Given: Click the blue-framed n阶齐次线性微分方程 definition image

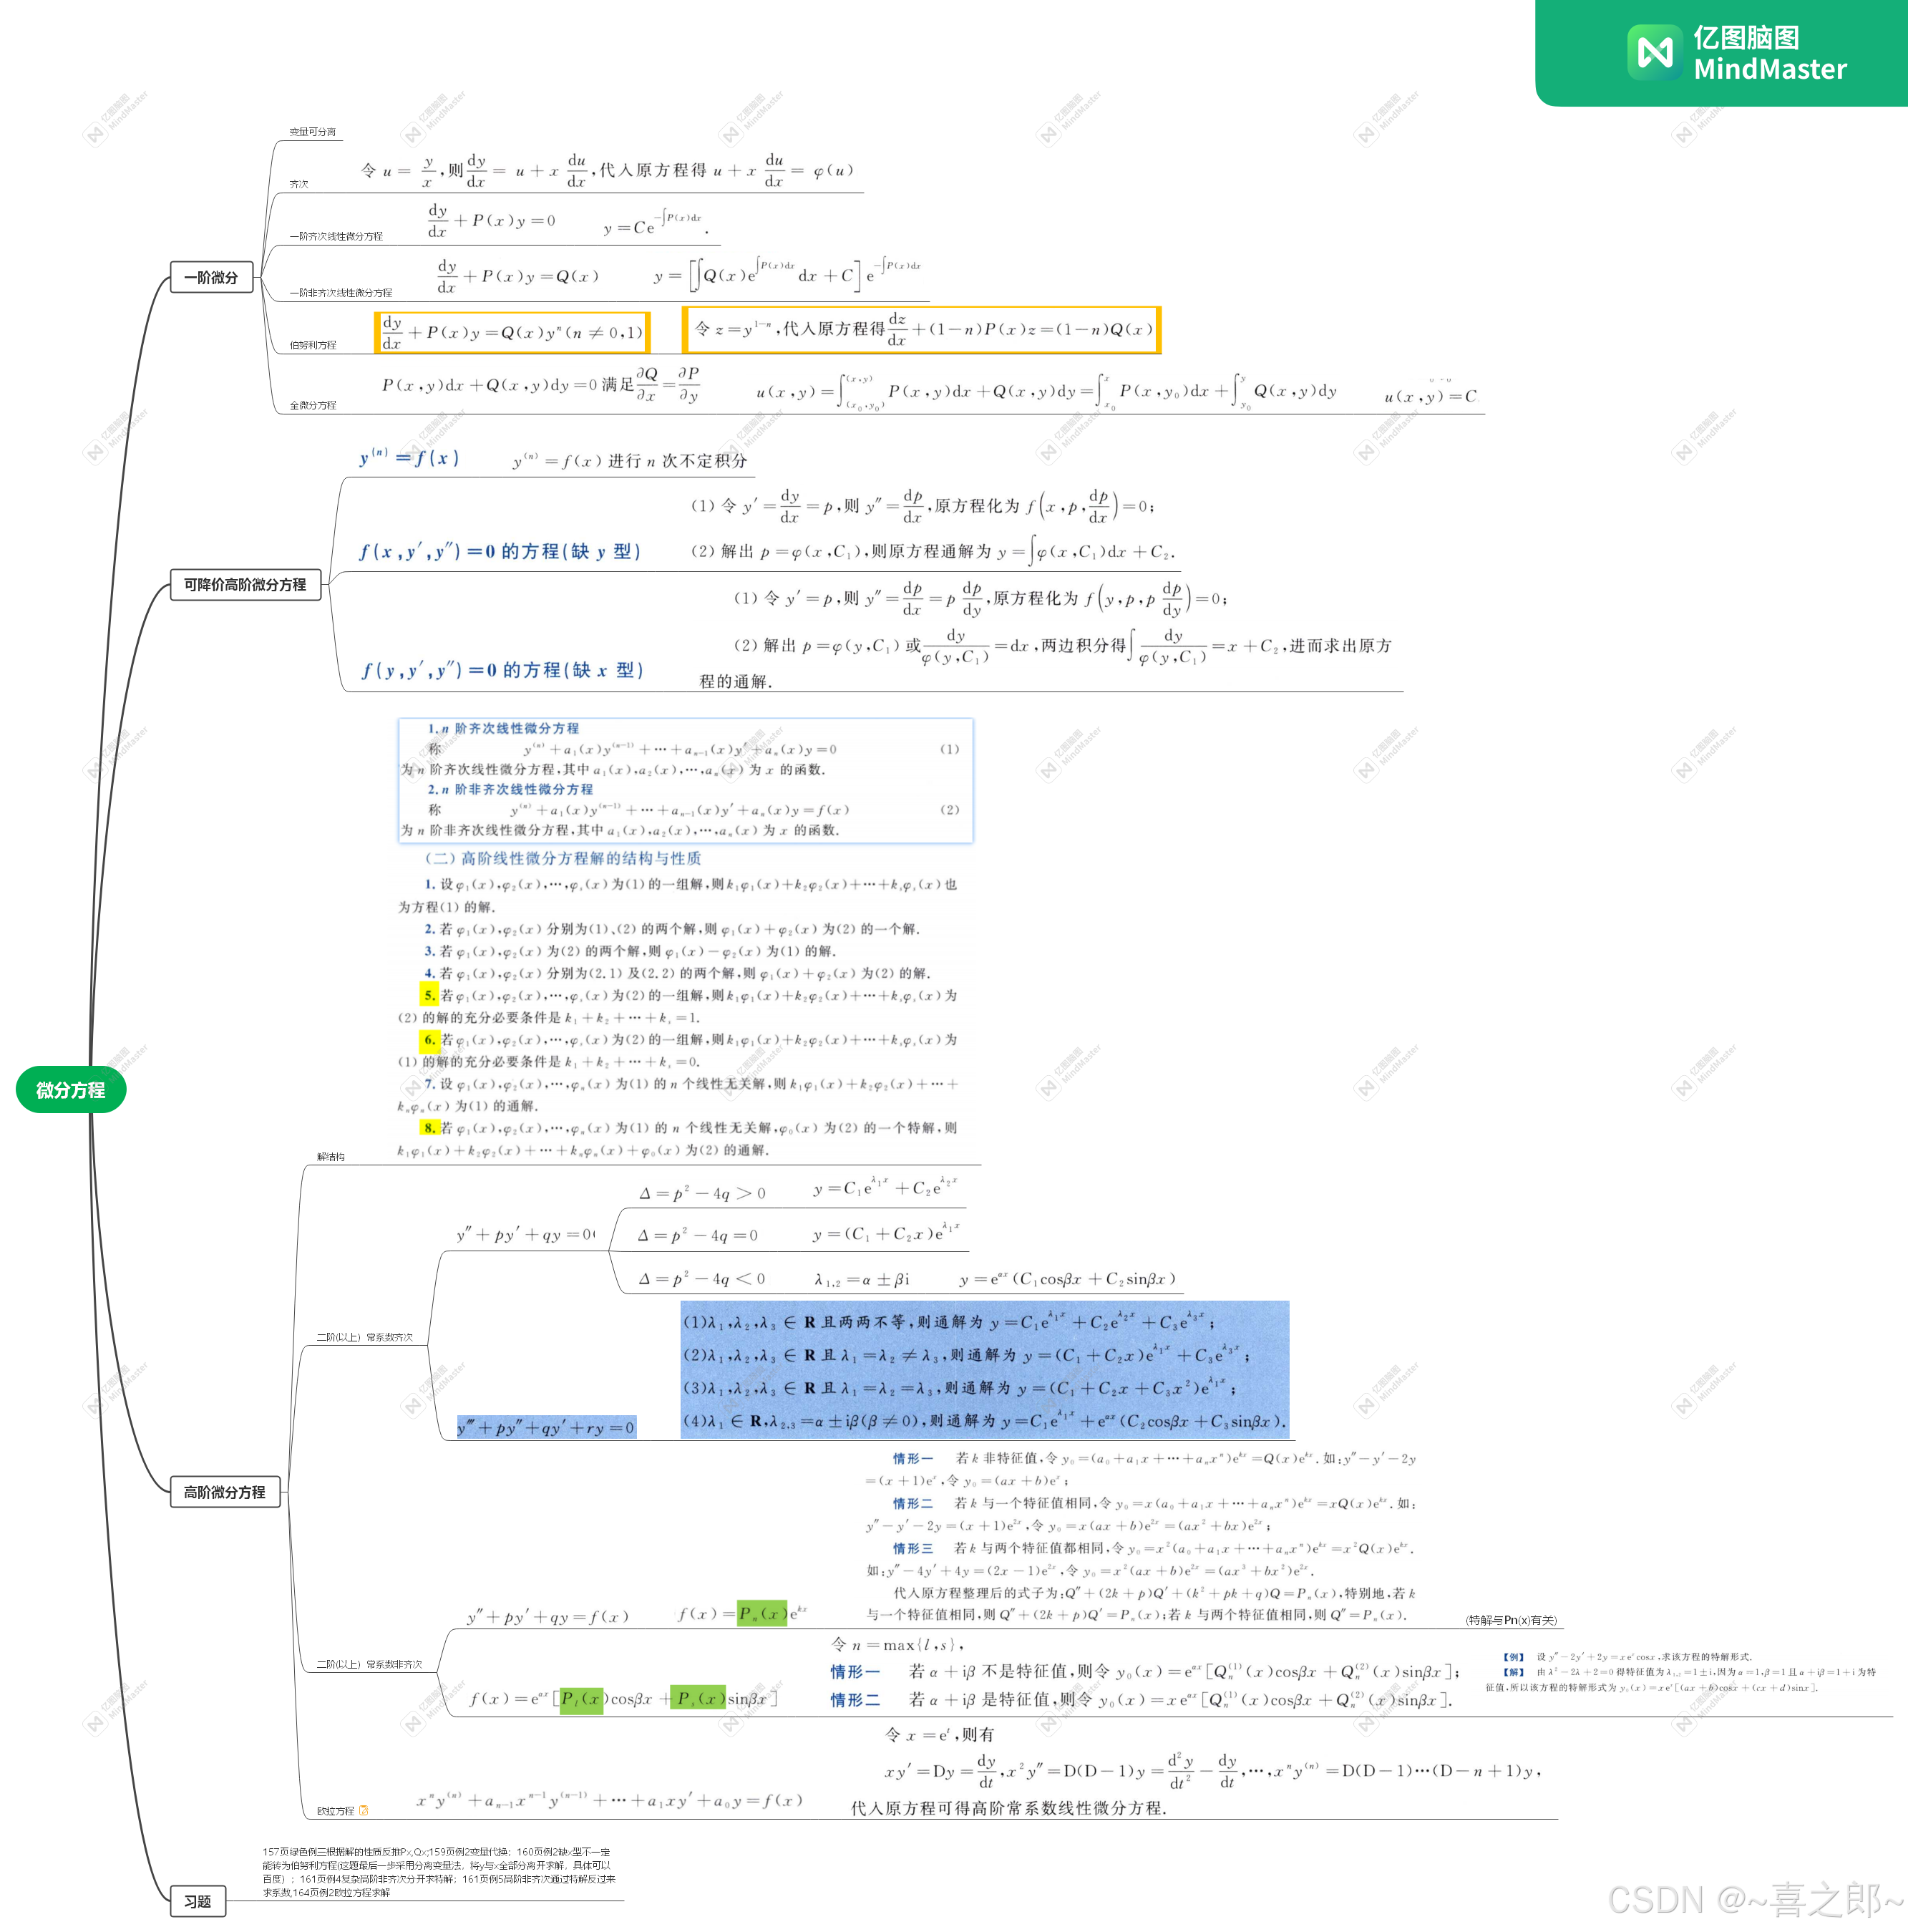Looking at the screenshot, I should click(685, 780).
